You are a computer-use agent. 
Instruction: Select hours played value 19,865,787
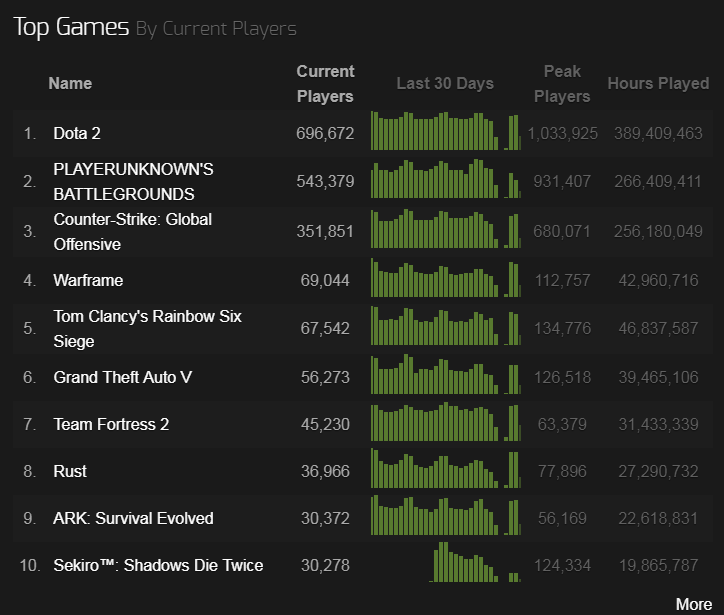pos(658,566)
